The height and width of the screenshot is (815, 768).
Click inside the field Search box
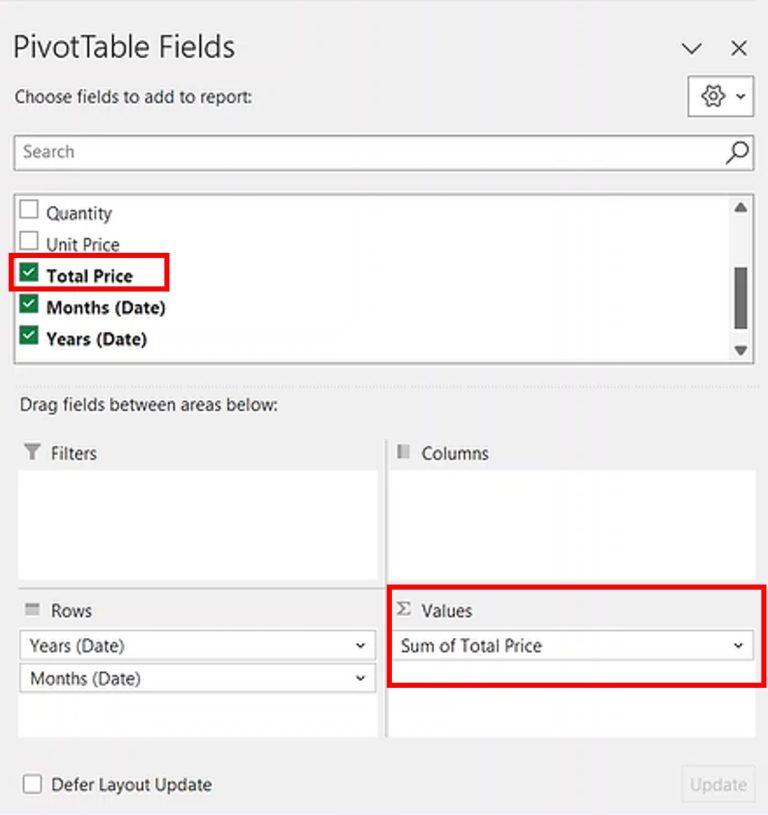pos(300,152)
